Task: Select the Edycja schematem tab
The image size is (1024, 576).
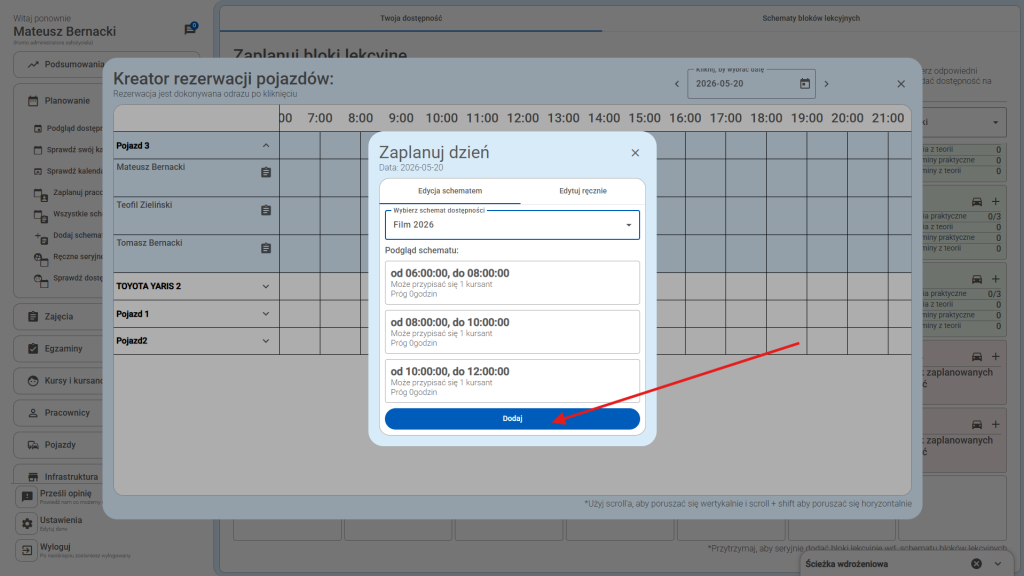Action: pos(450,191)
